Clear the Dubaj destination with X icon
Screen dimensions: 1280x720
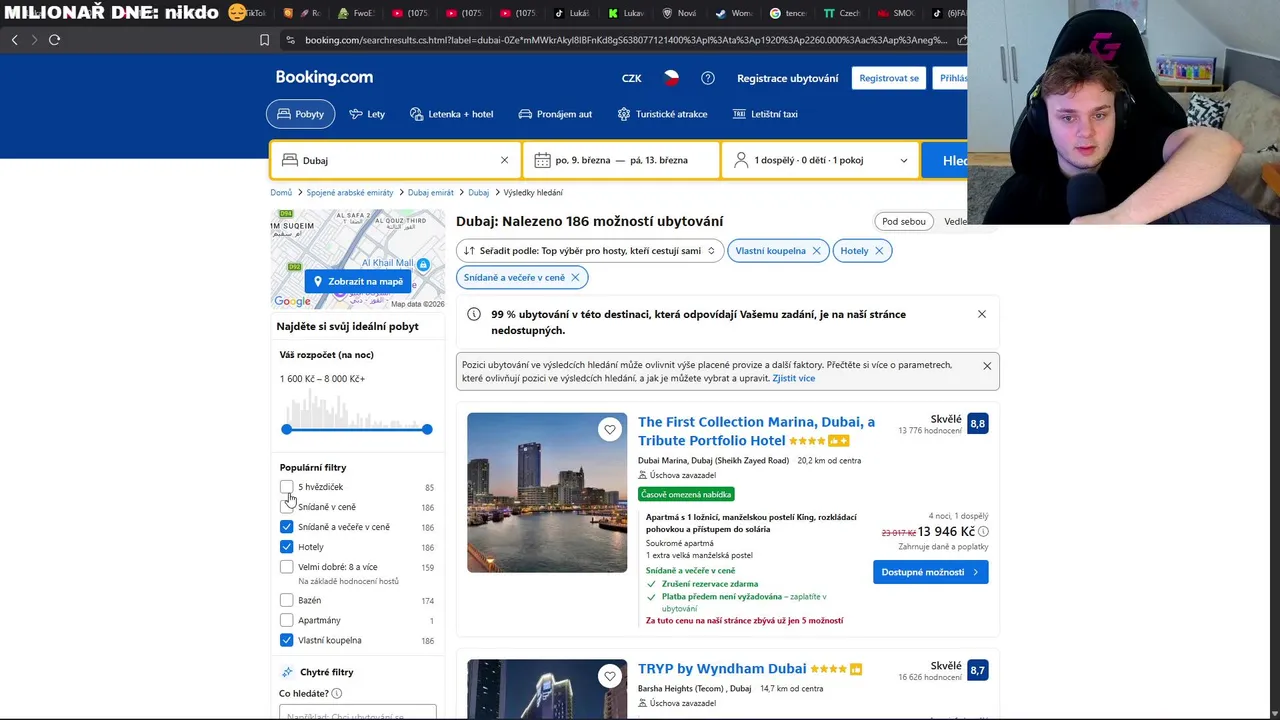[504, 160]
